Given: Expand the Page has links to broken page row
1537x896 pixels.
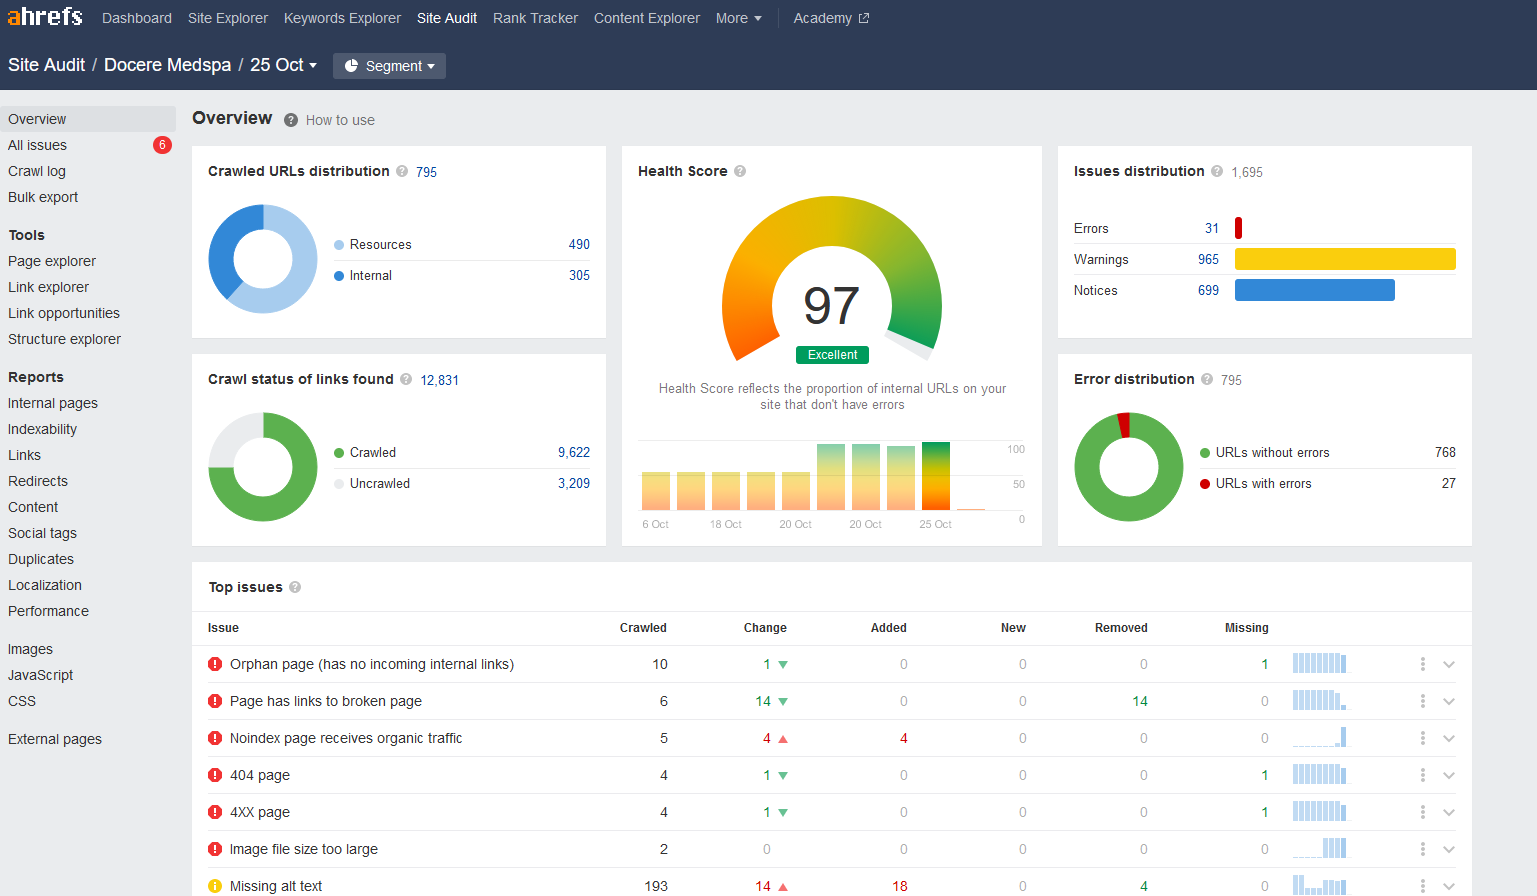Looking at the screenshot, I should (x=1449, y=701).
